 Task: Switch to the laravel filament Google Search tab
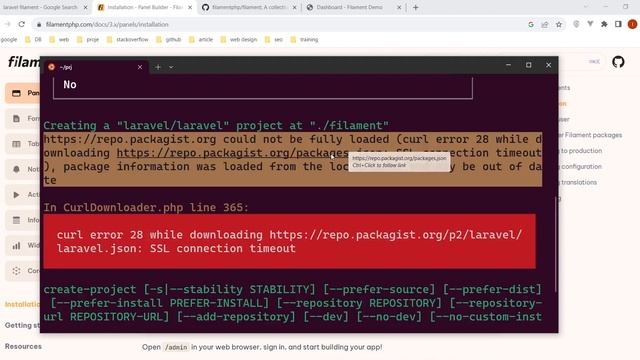coord(44,7)
